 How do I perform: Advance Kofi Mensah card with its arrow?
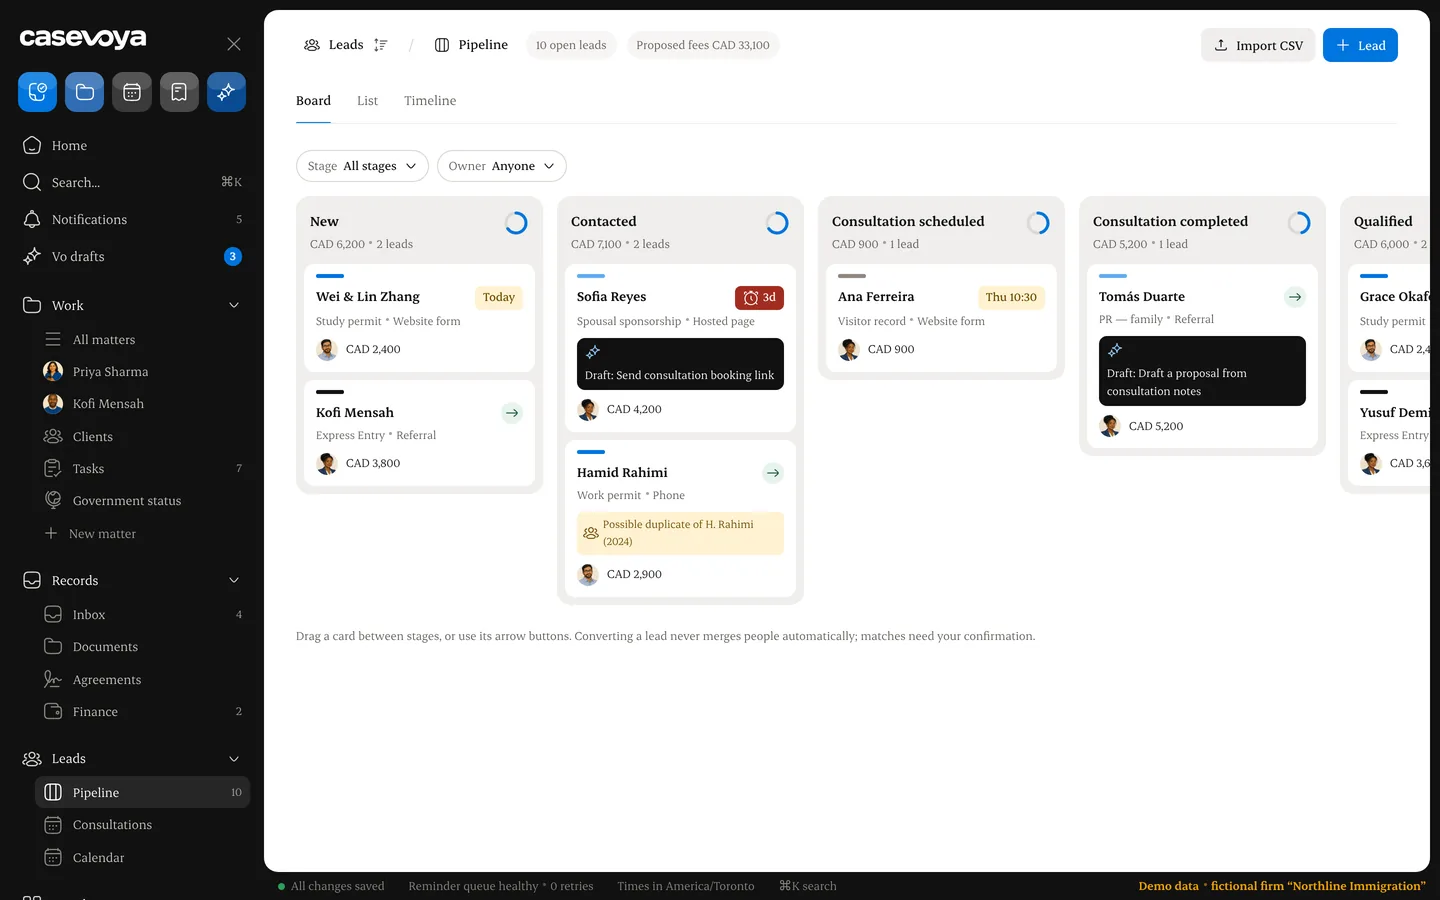(x=512, y=413)
